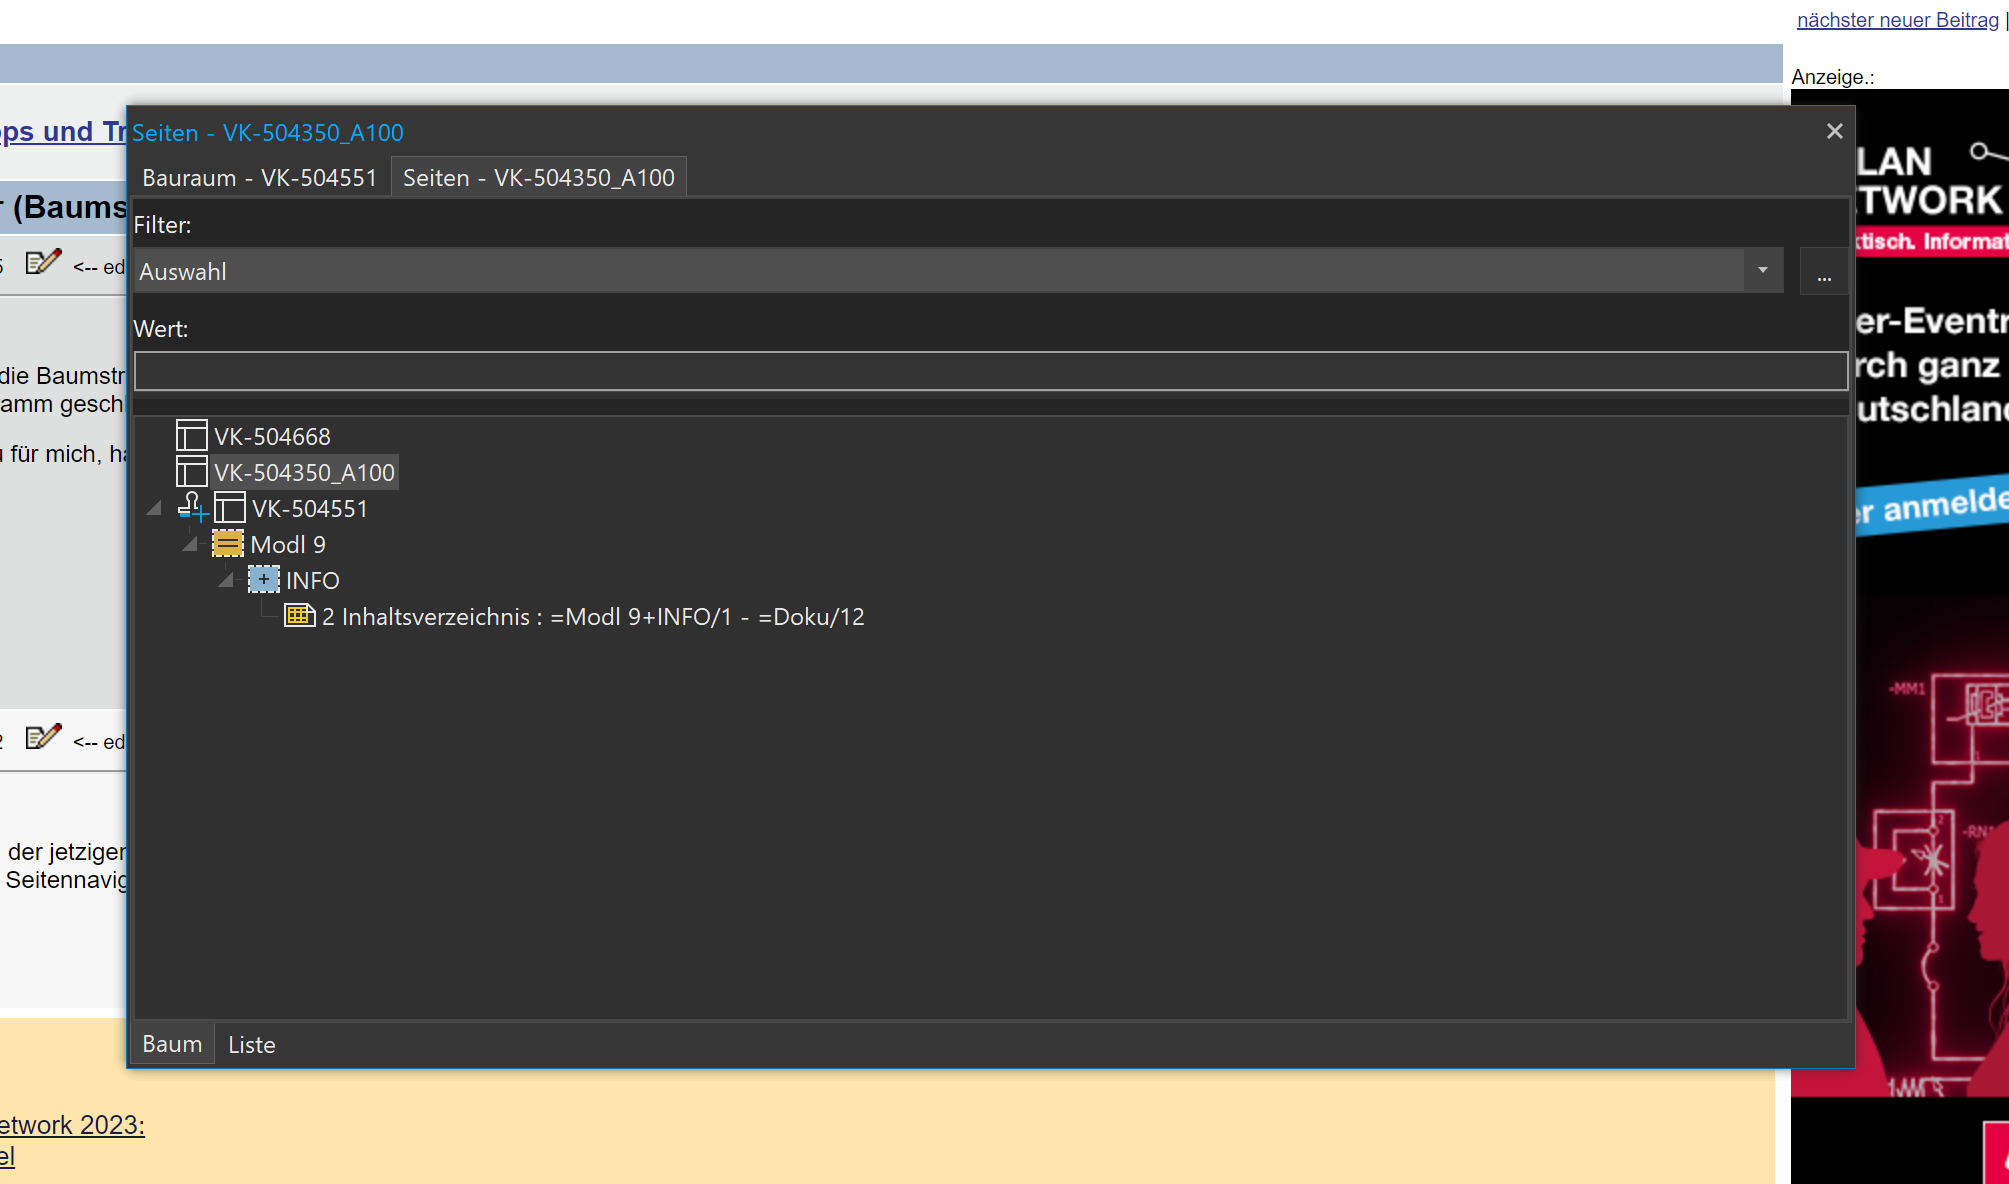
Task: Click the Seiten - VK-504350_A100 title bar text
Action: pyautogui.click(x=268, y=133)
